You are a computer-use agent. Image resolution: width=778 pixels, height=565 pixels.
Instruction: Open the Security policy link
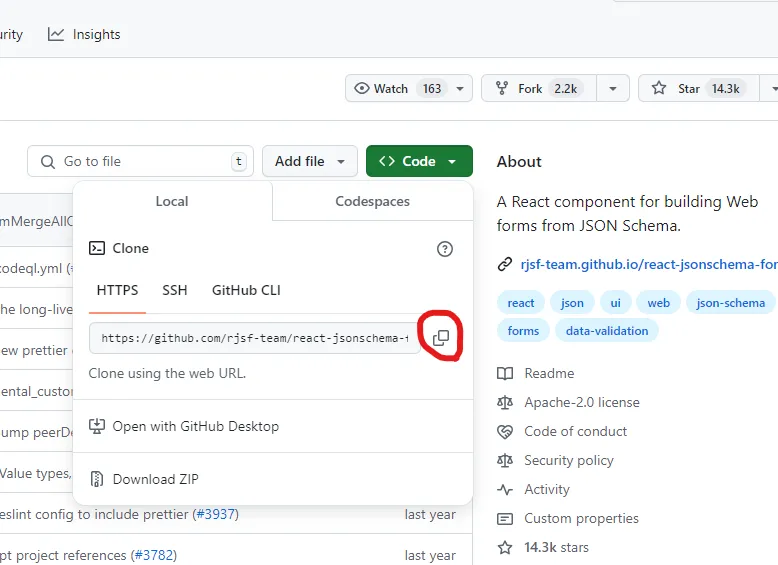pyautogui.click(x=569, y=460)
